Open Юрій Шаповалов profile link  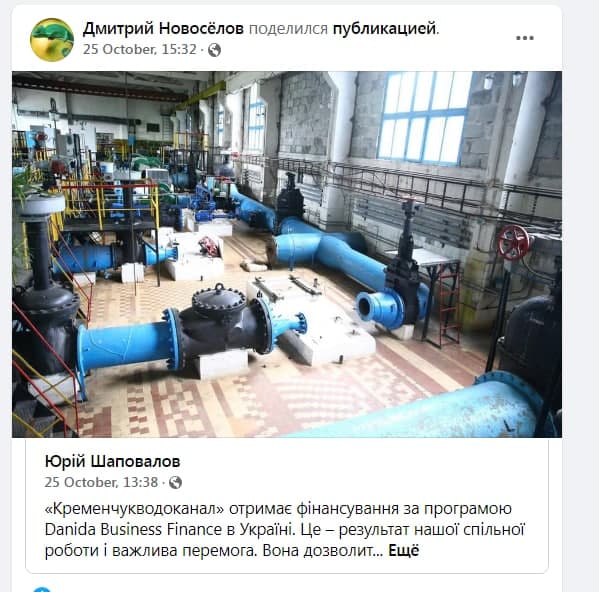(x=112, y=461)
